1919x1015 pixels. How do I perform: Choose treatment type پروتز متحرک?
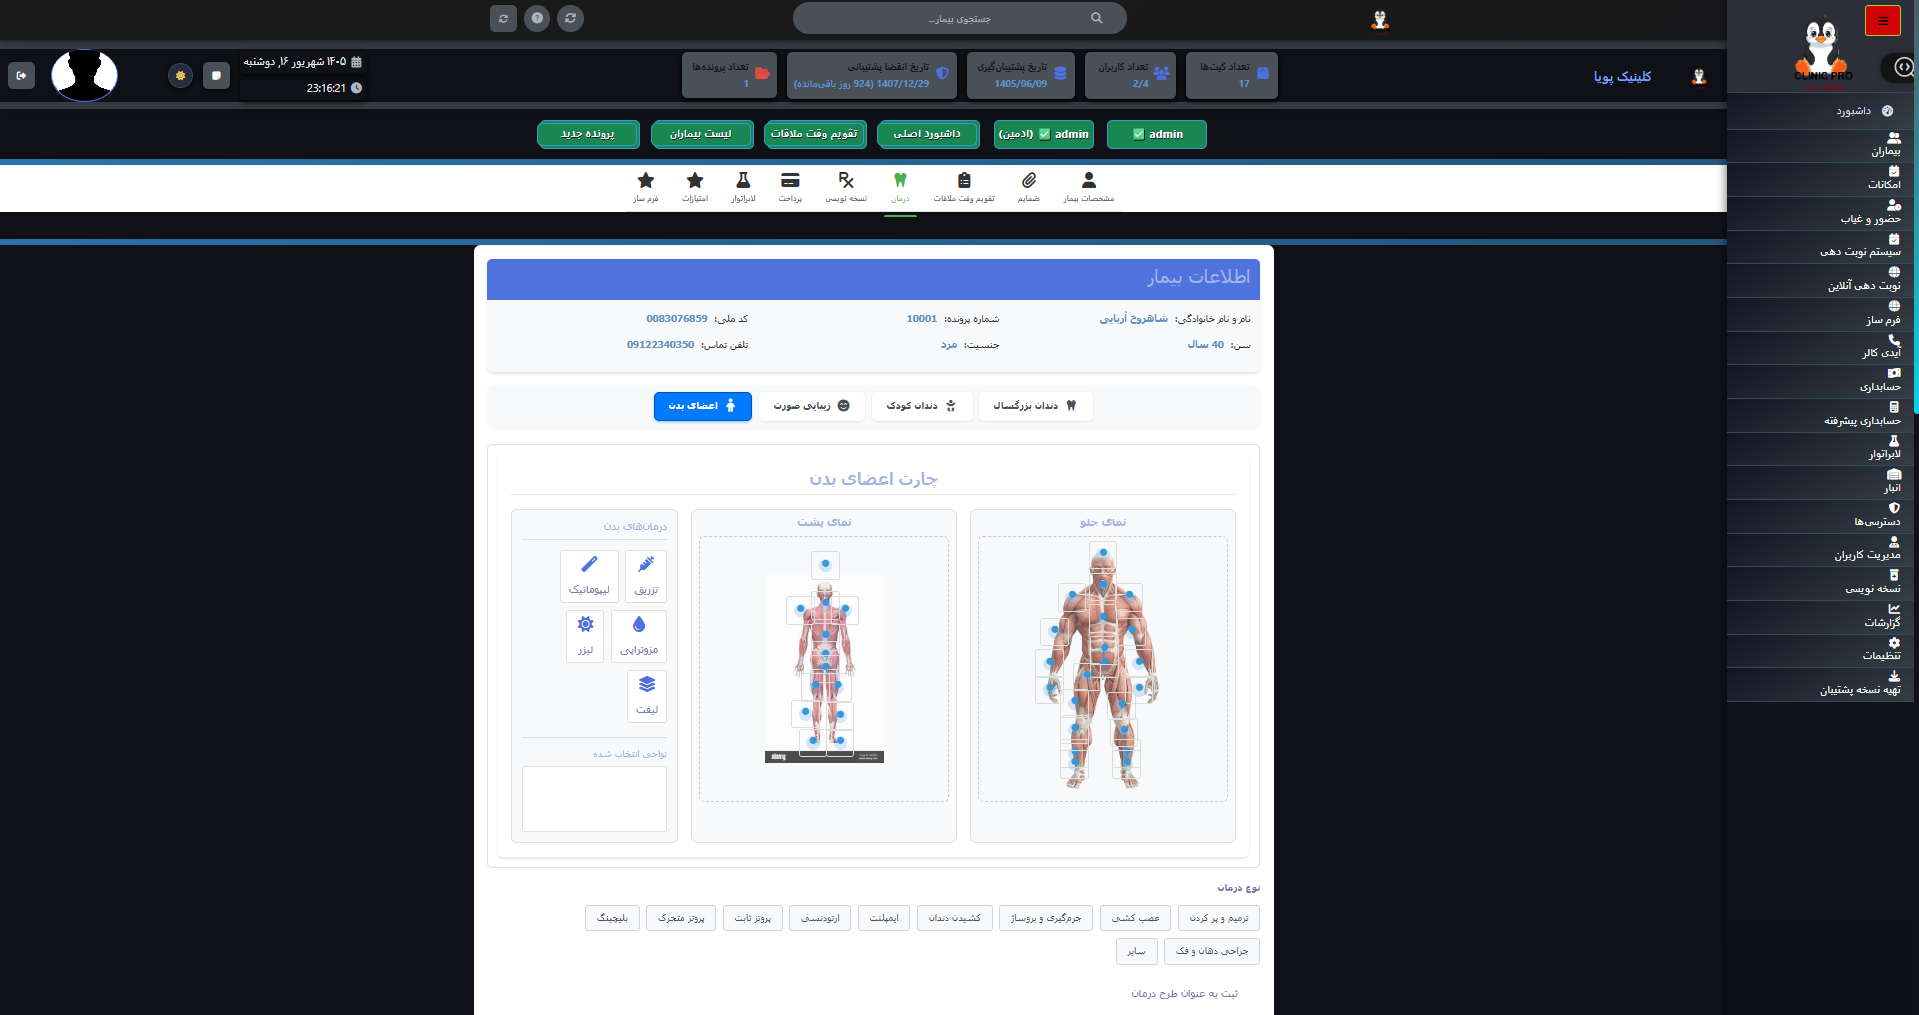[681, 918]
